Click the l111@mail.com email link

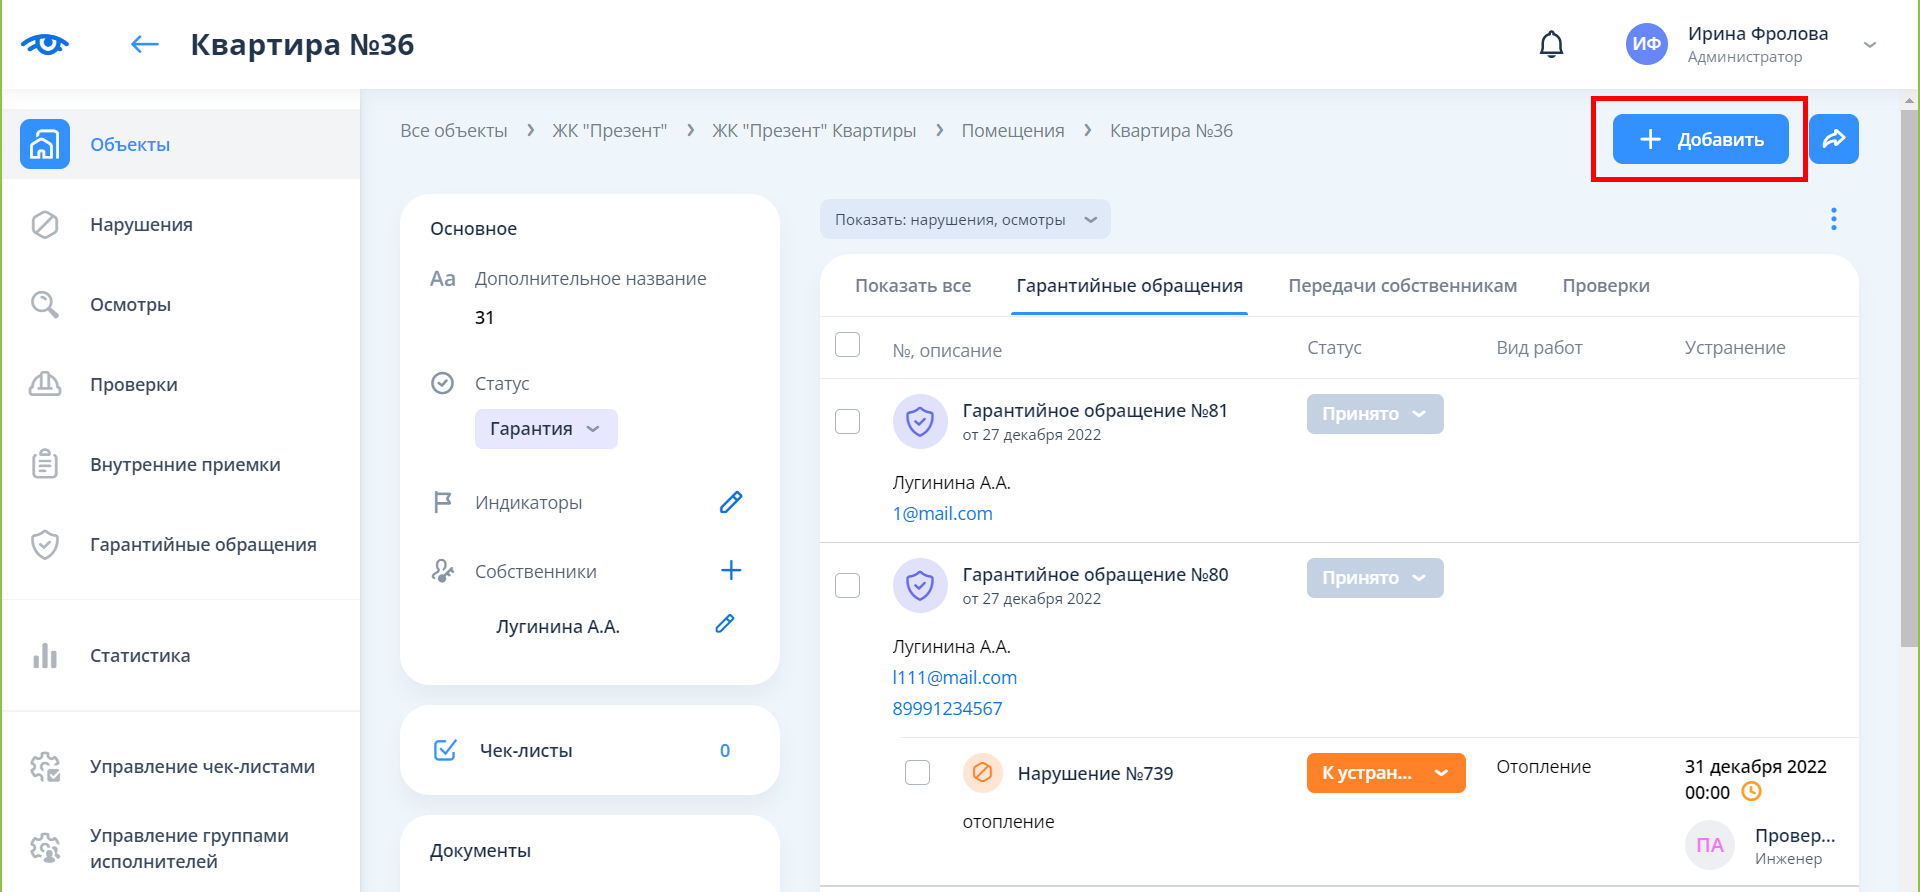coord(954,677)
